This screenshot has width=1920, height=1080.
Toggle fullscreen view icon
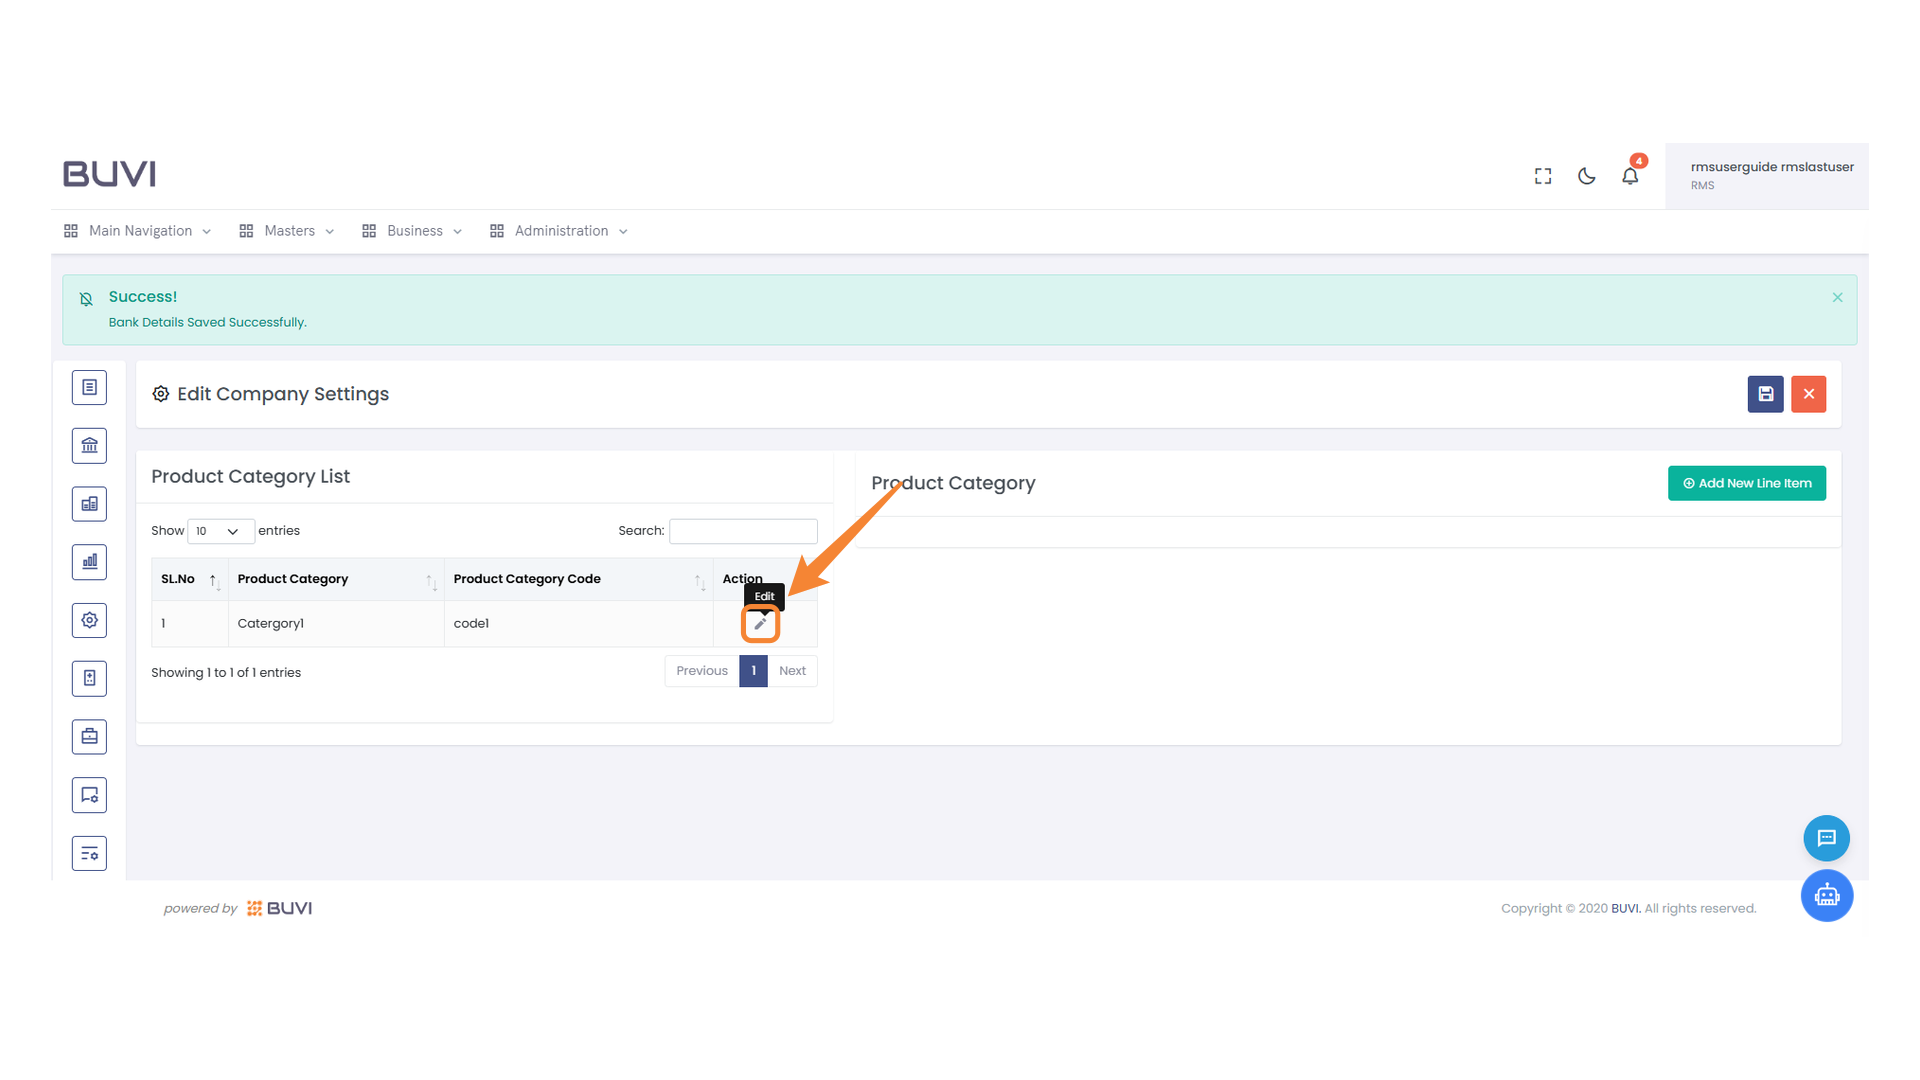tap(1543, 176)
